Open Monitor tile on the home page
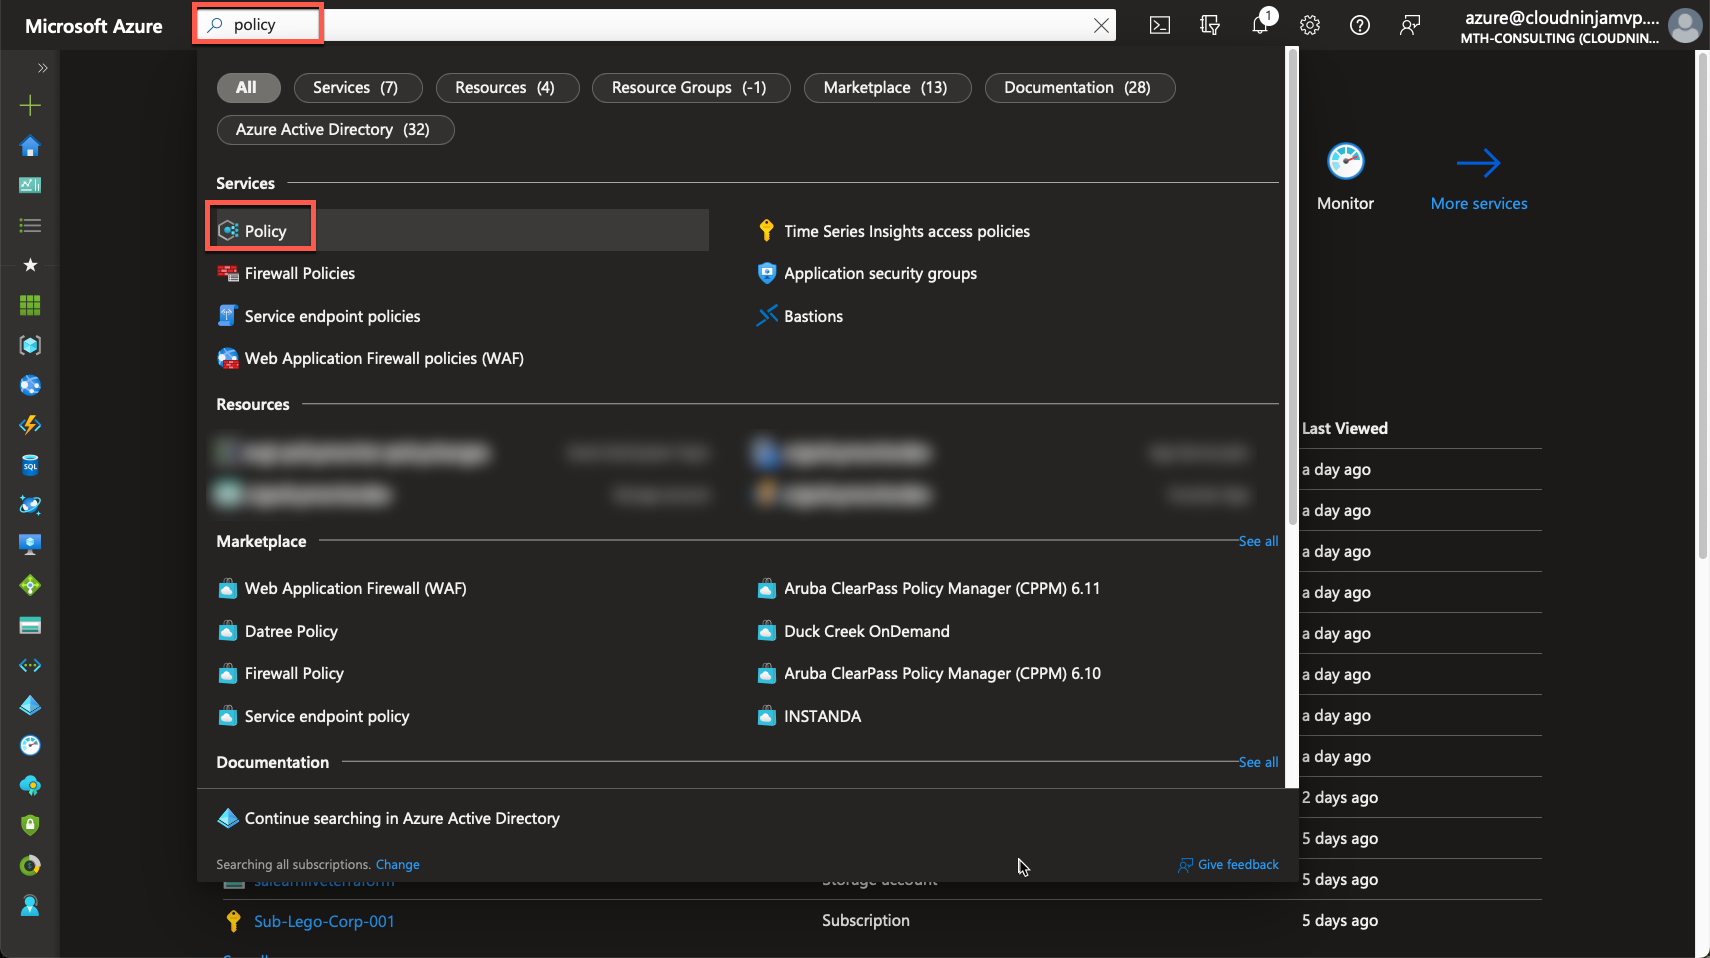The width and height of the screenshot is (1710, 958). click(1345, 177)
